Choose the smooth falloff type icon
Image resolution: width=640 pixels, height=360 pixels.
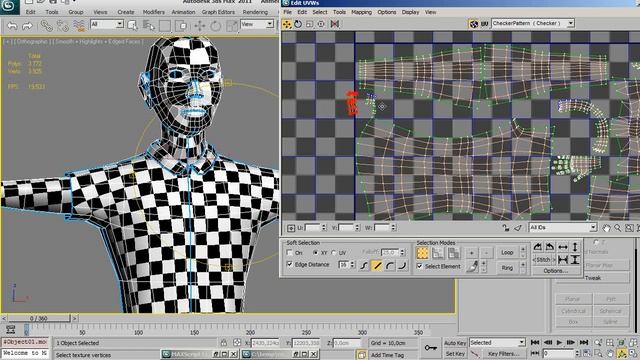coord(364,266)
